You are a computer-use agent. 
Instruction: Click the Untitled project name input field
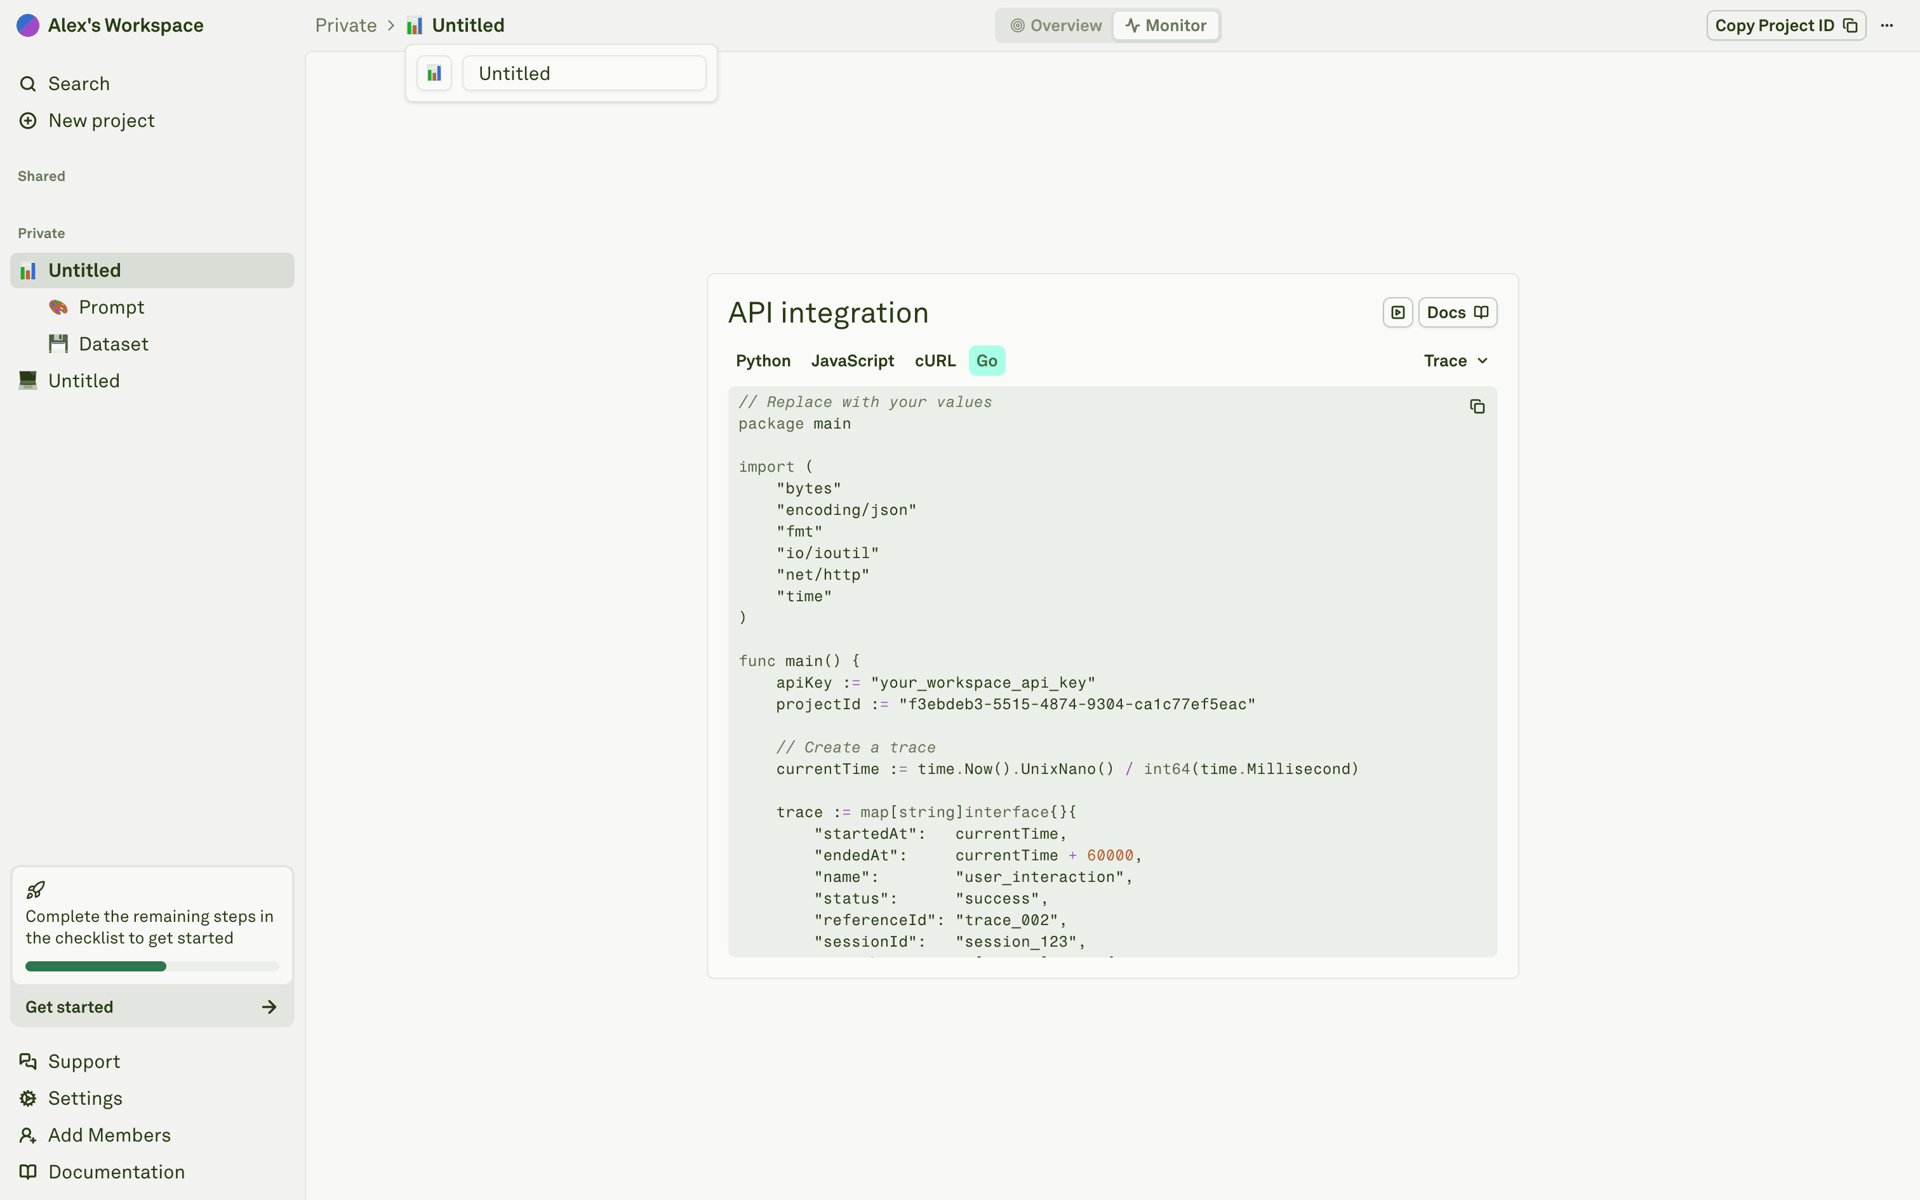tap(584, 73)
